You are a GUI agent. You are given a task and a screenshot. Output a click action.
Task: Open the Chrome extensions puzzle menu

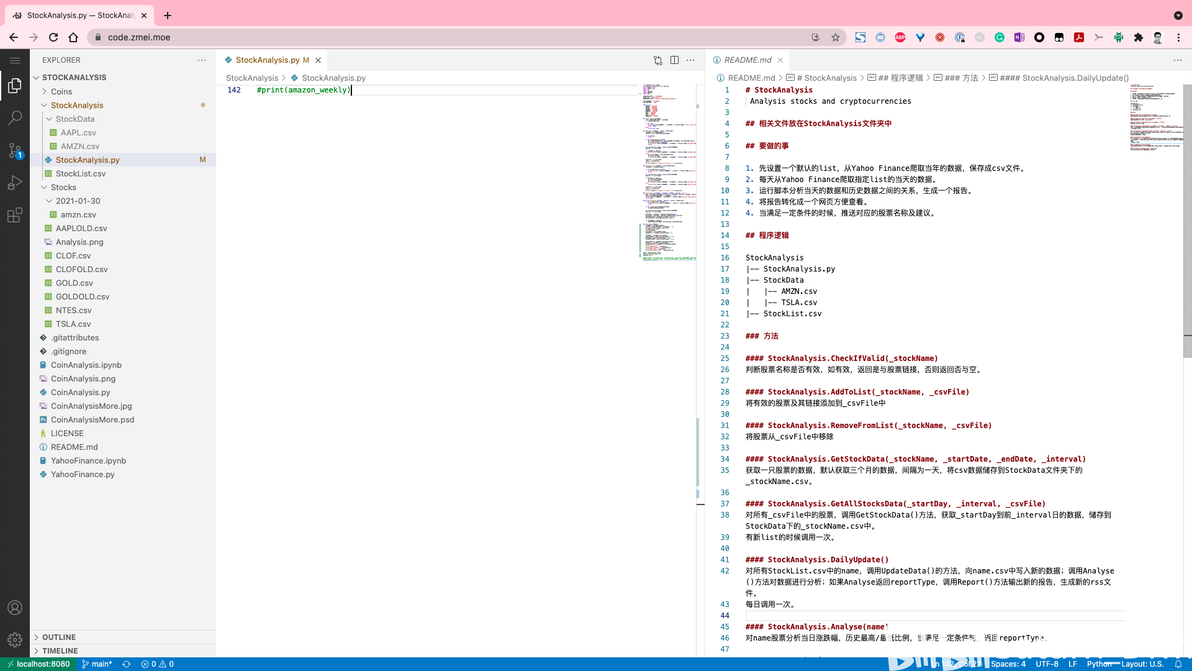click(x=1138, y=37)
